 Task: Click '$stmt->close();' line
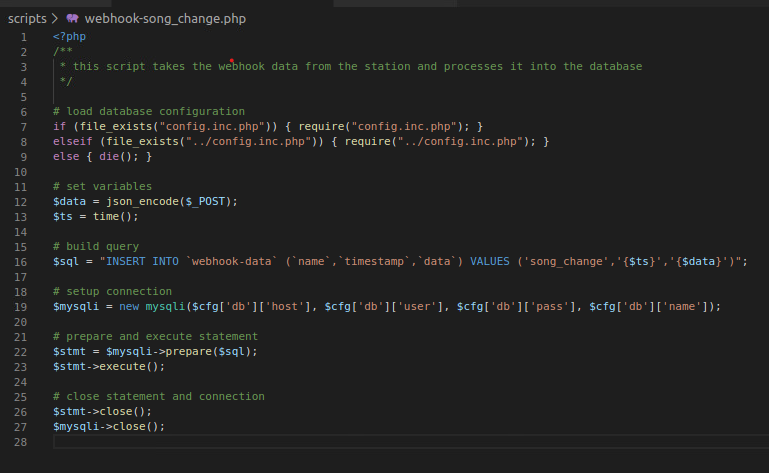tap(103, 412)
